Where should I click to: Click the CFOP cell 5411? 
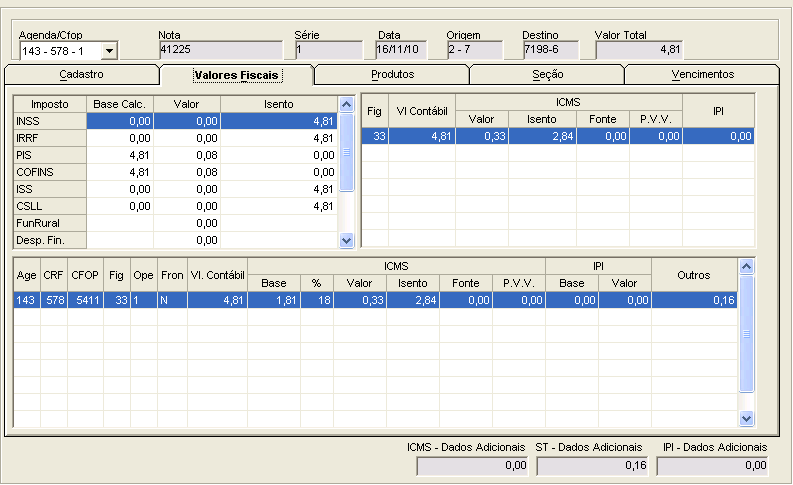coord(85,300)
